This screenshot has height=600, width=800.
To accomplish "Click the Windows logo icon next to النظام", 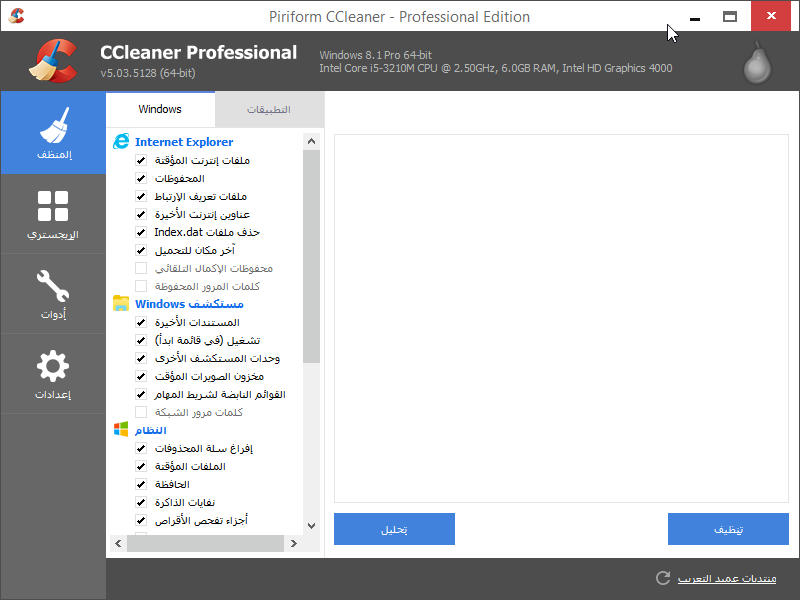I will (123, 430).
